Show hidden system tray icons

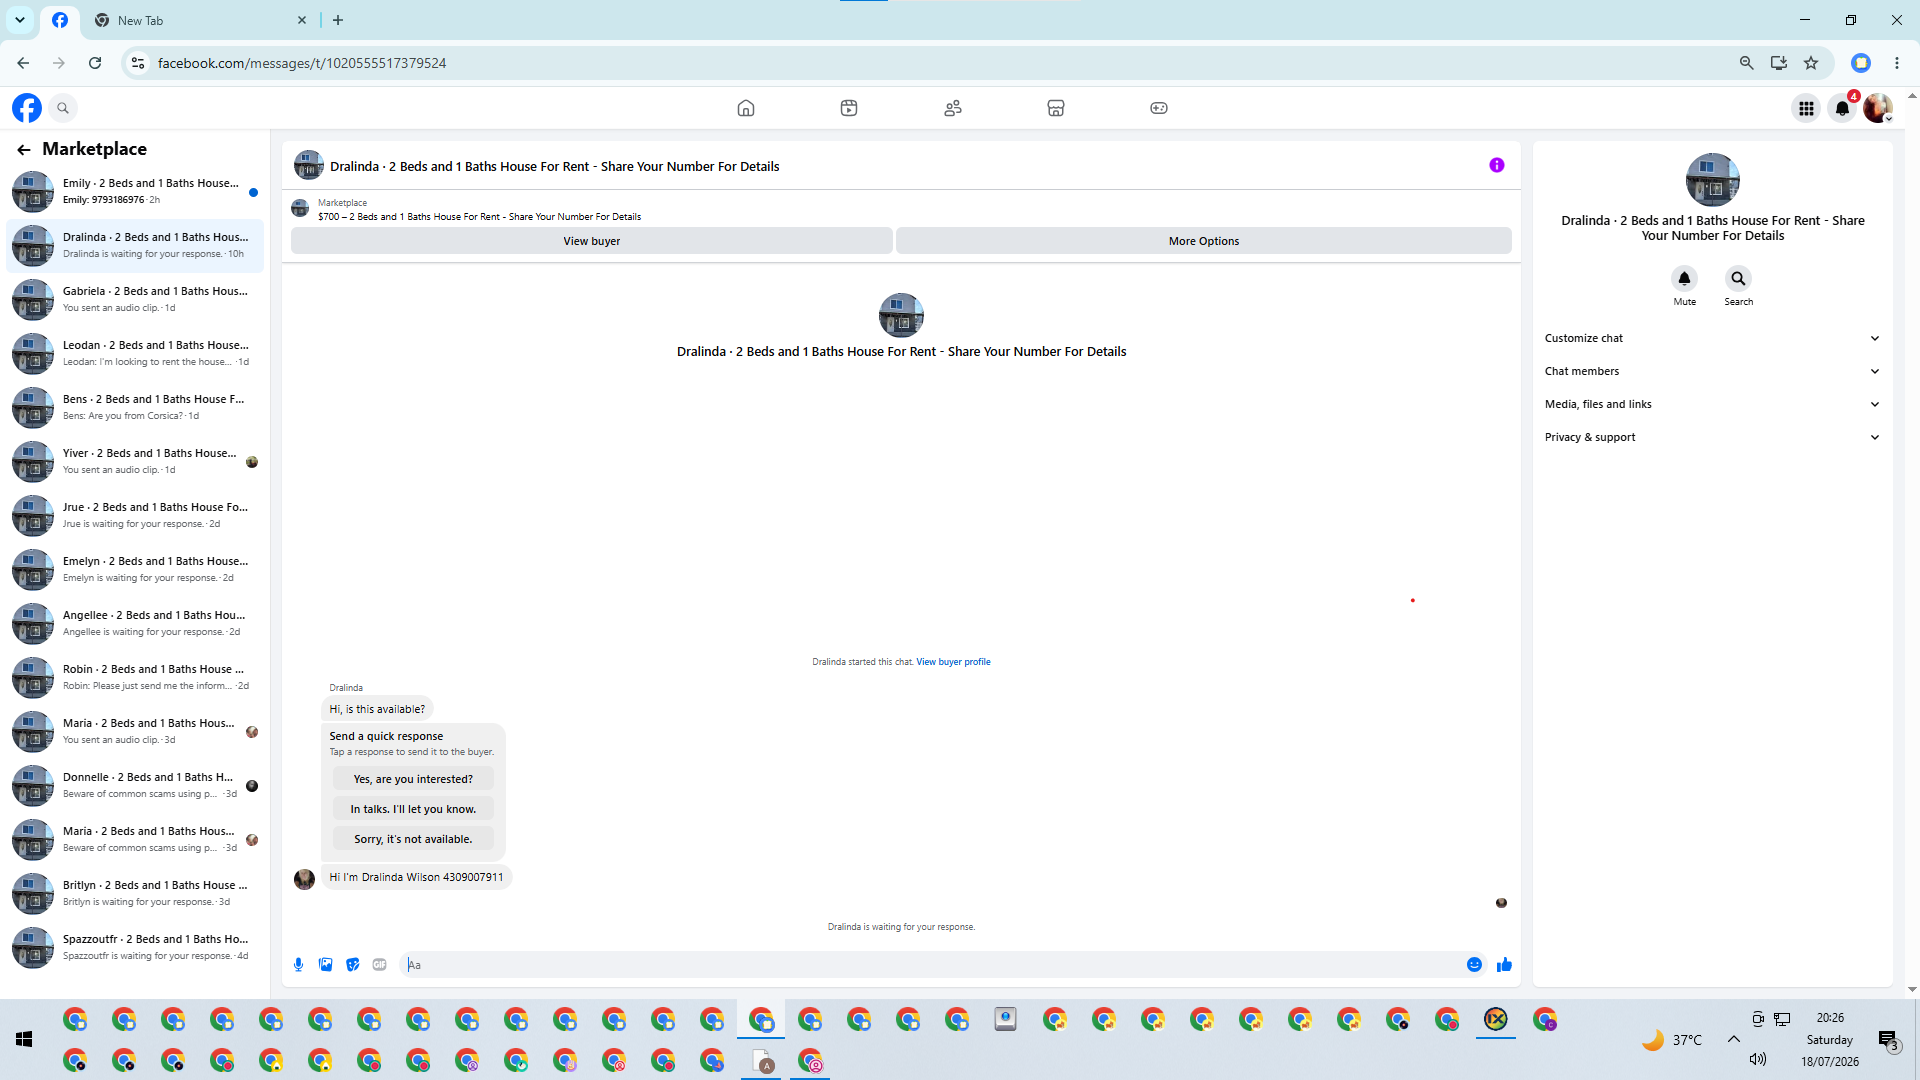tap(1733, 1039)
